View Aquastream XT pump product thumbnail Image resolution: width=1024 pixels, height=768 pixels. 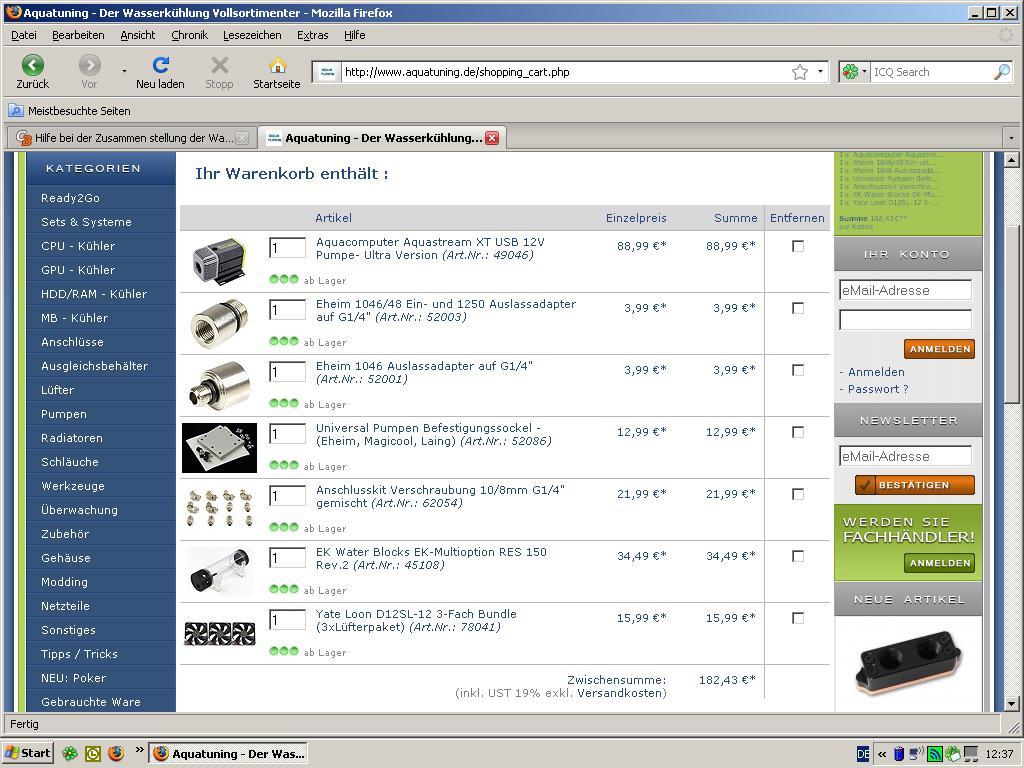[219, 261]
